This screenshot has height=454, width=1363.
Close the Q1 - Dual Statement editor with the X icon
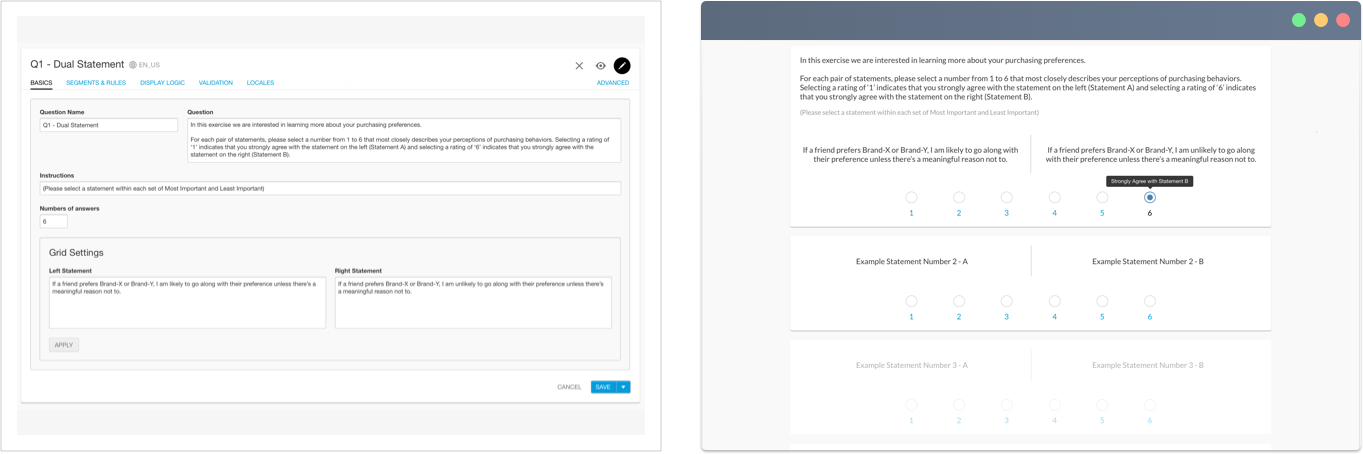579,66
